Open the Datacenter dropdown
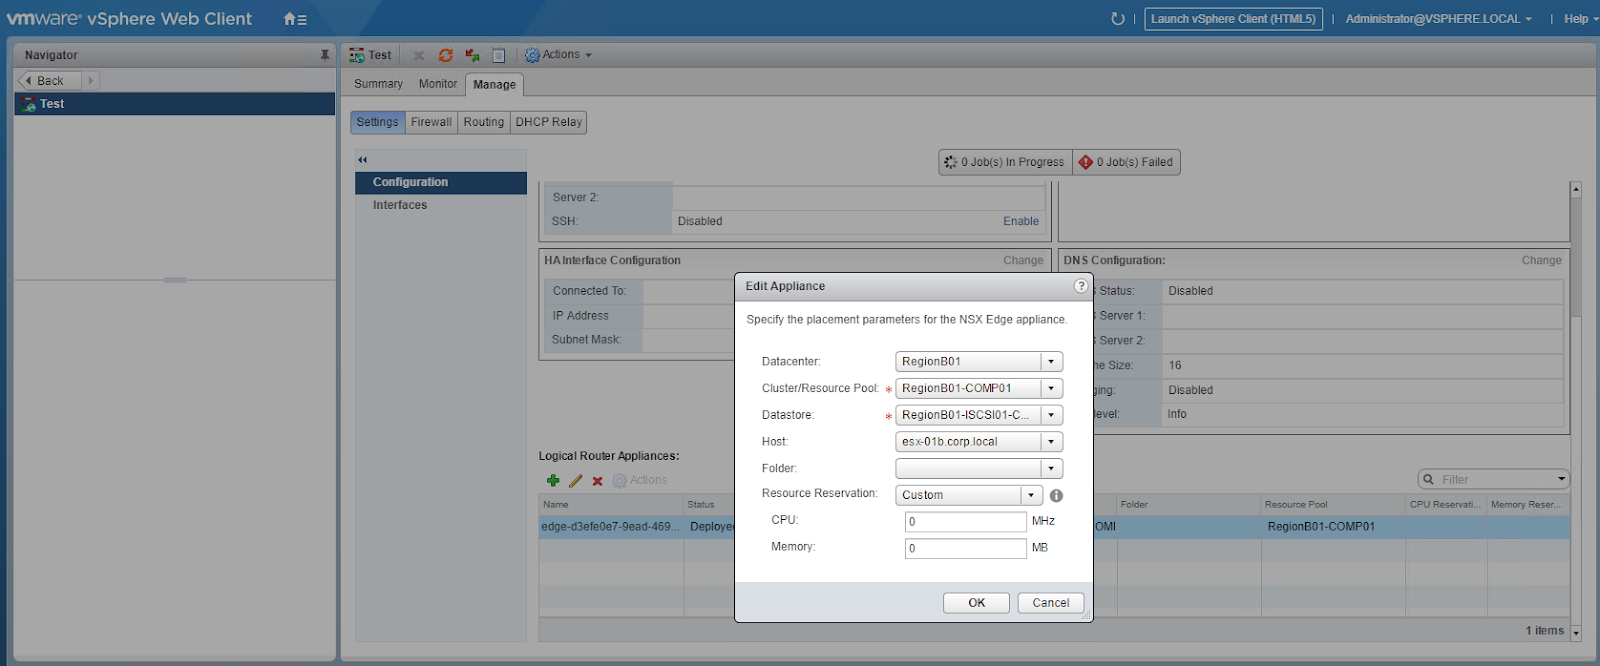1600x666 pixels. pyautogui.click(x=1050, y=362)
